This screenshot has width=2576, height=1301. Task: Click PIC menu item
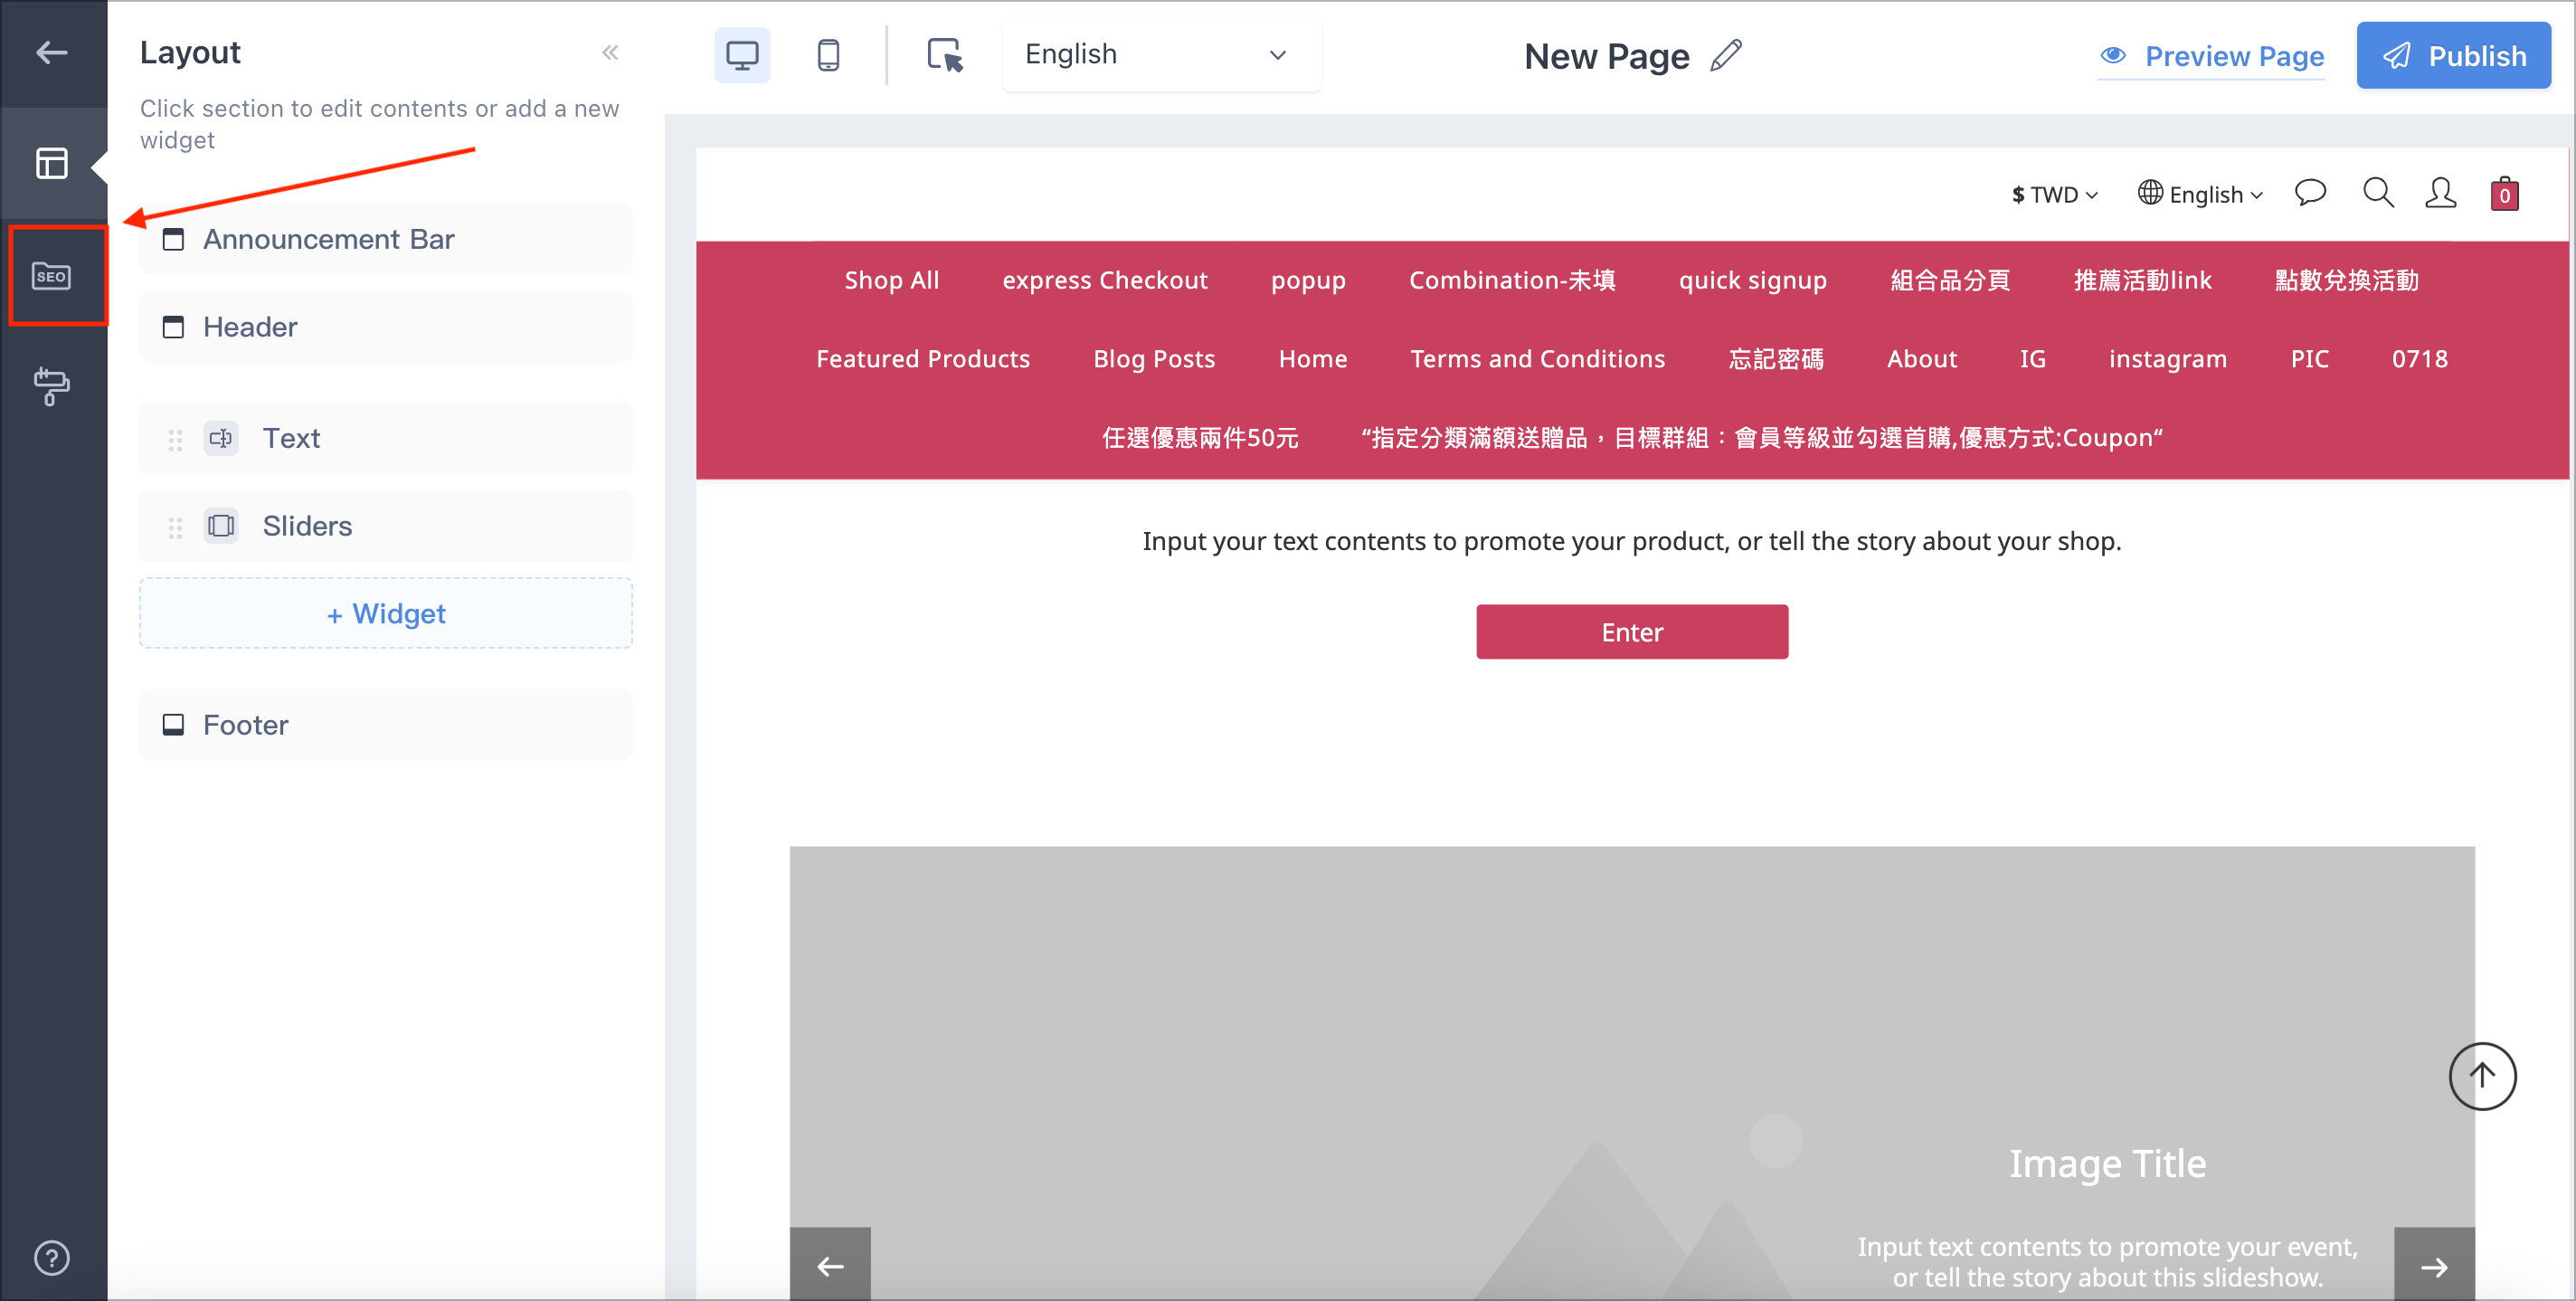[x=2310, y=359]
